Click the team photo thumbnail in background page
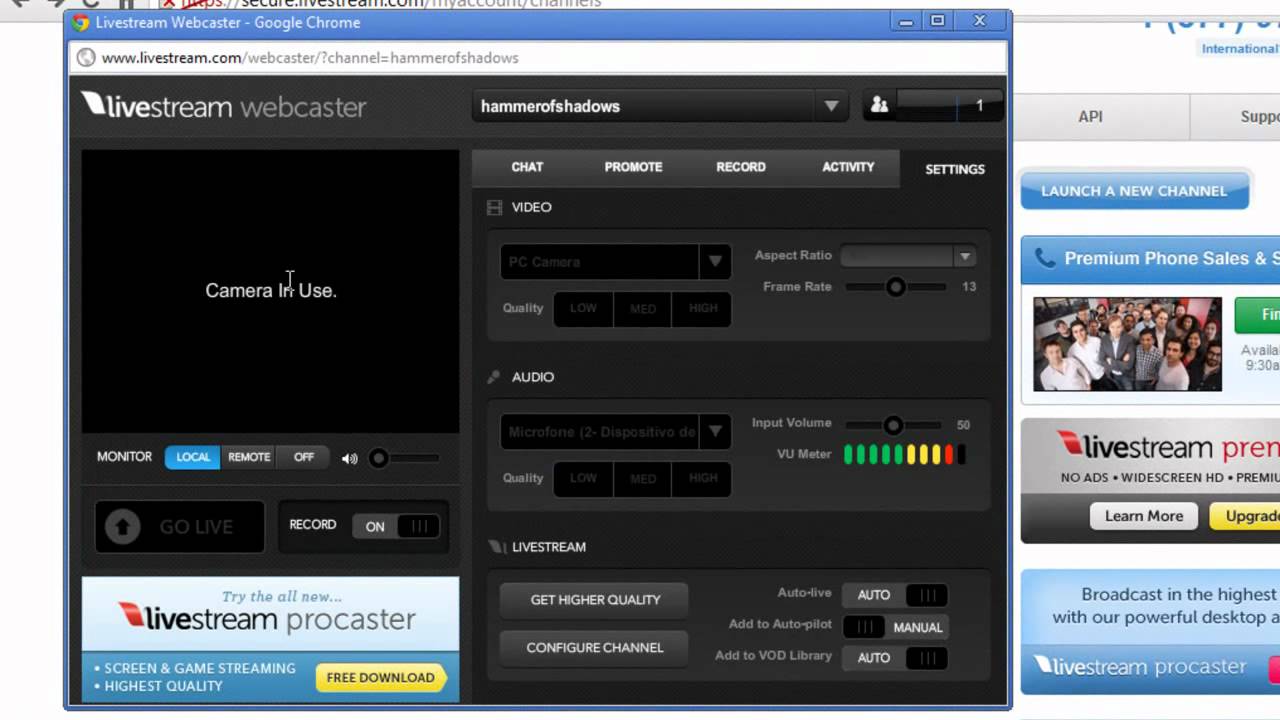 point(1127,344)
